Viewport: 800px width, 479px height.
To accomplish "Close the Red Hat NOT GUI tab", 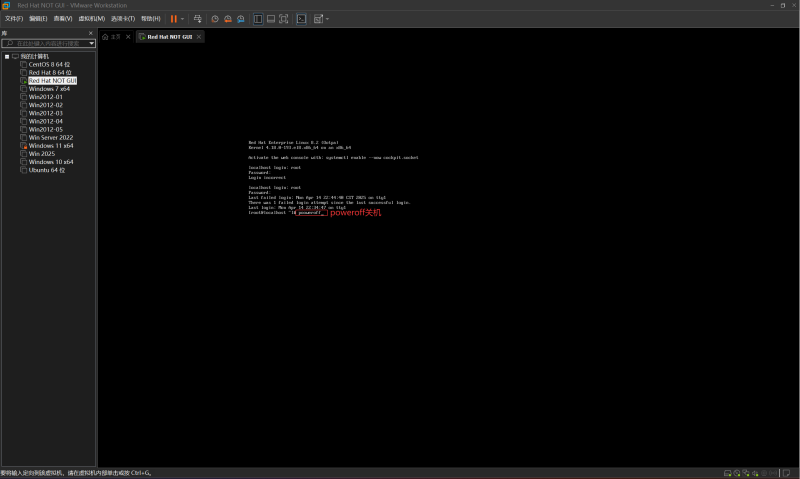I will point(199,37).
